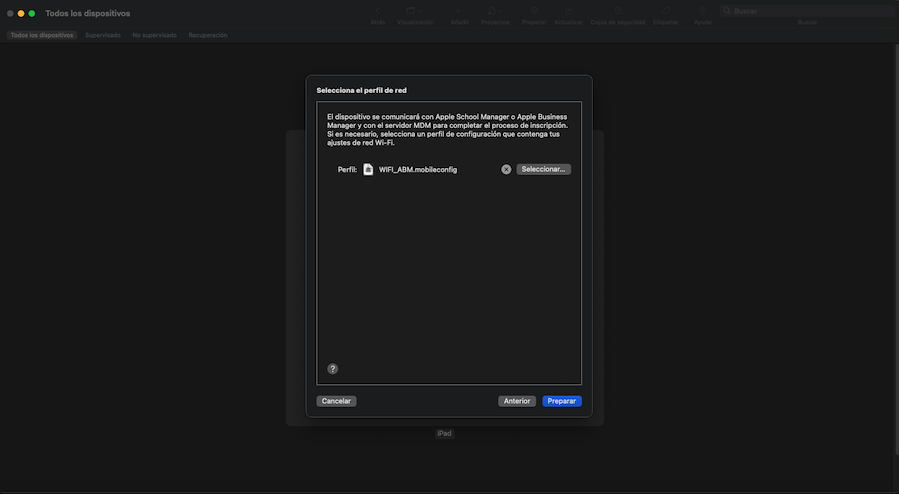Image resolution: width=899 pixels, height=494 pixels.
Task: Click the Perfil: label
Action: tap(347, 170)
